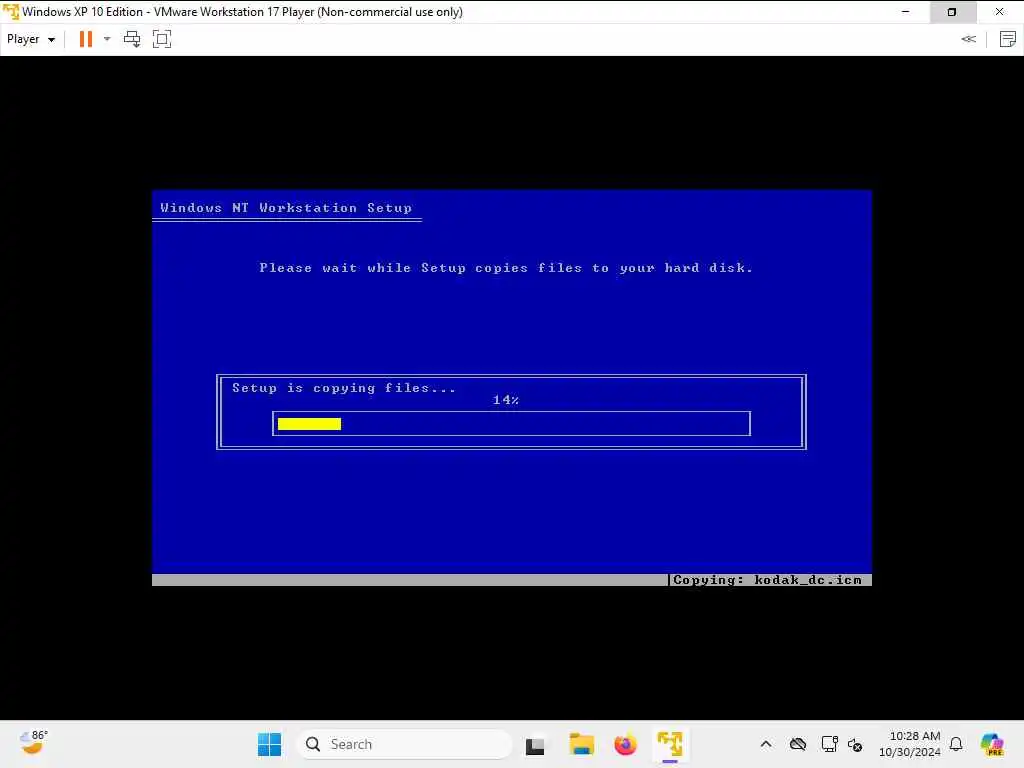Screen dimensions: 1024x768
Task: Open the Windows Start menu
Action: point(269,744)
